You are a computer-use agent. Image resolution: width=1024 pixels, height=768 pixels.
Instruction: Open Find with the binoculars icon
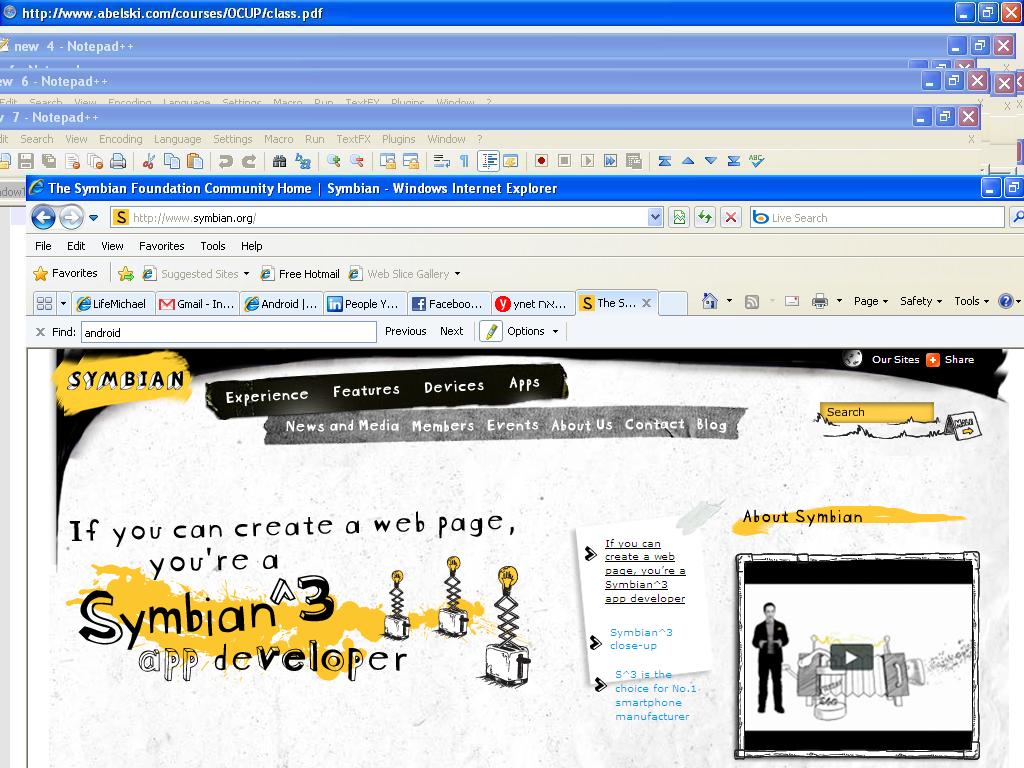click(x=280, y=161)
